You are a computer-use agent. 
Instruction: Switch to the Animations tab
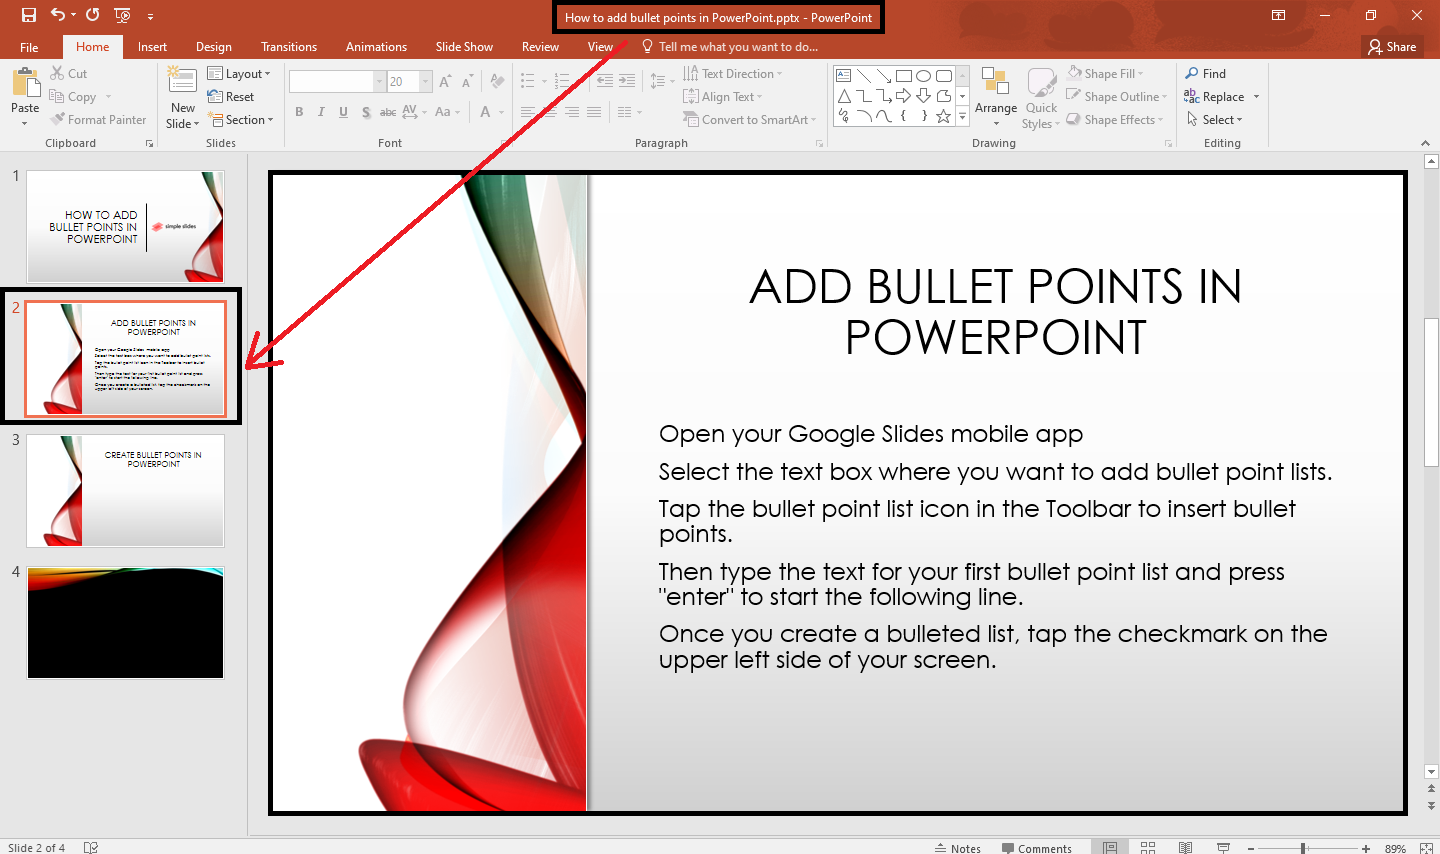[376, 47]
